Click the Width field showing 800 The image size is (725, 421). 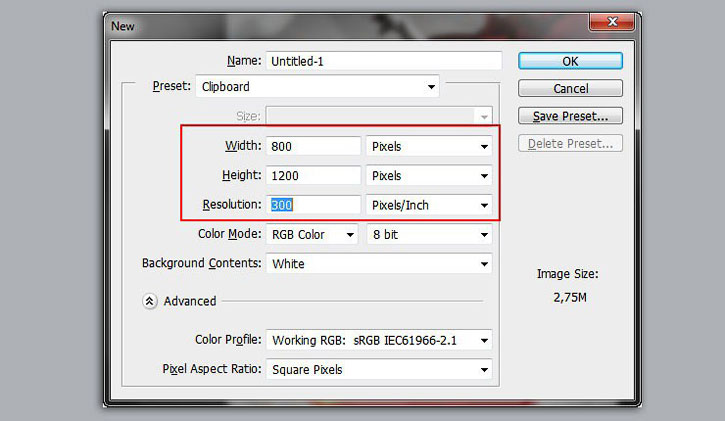tap(313, 146)
